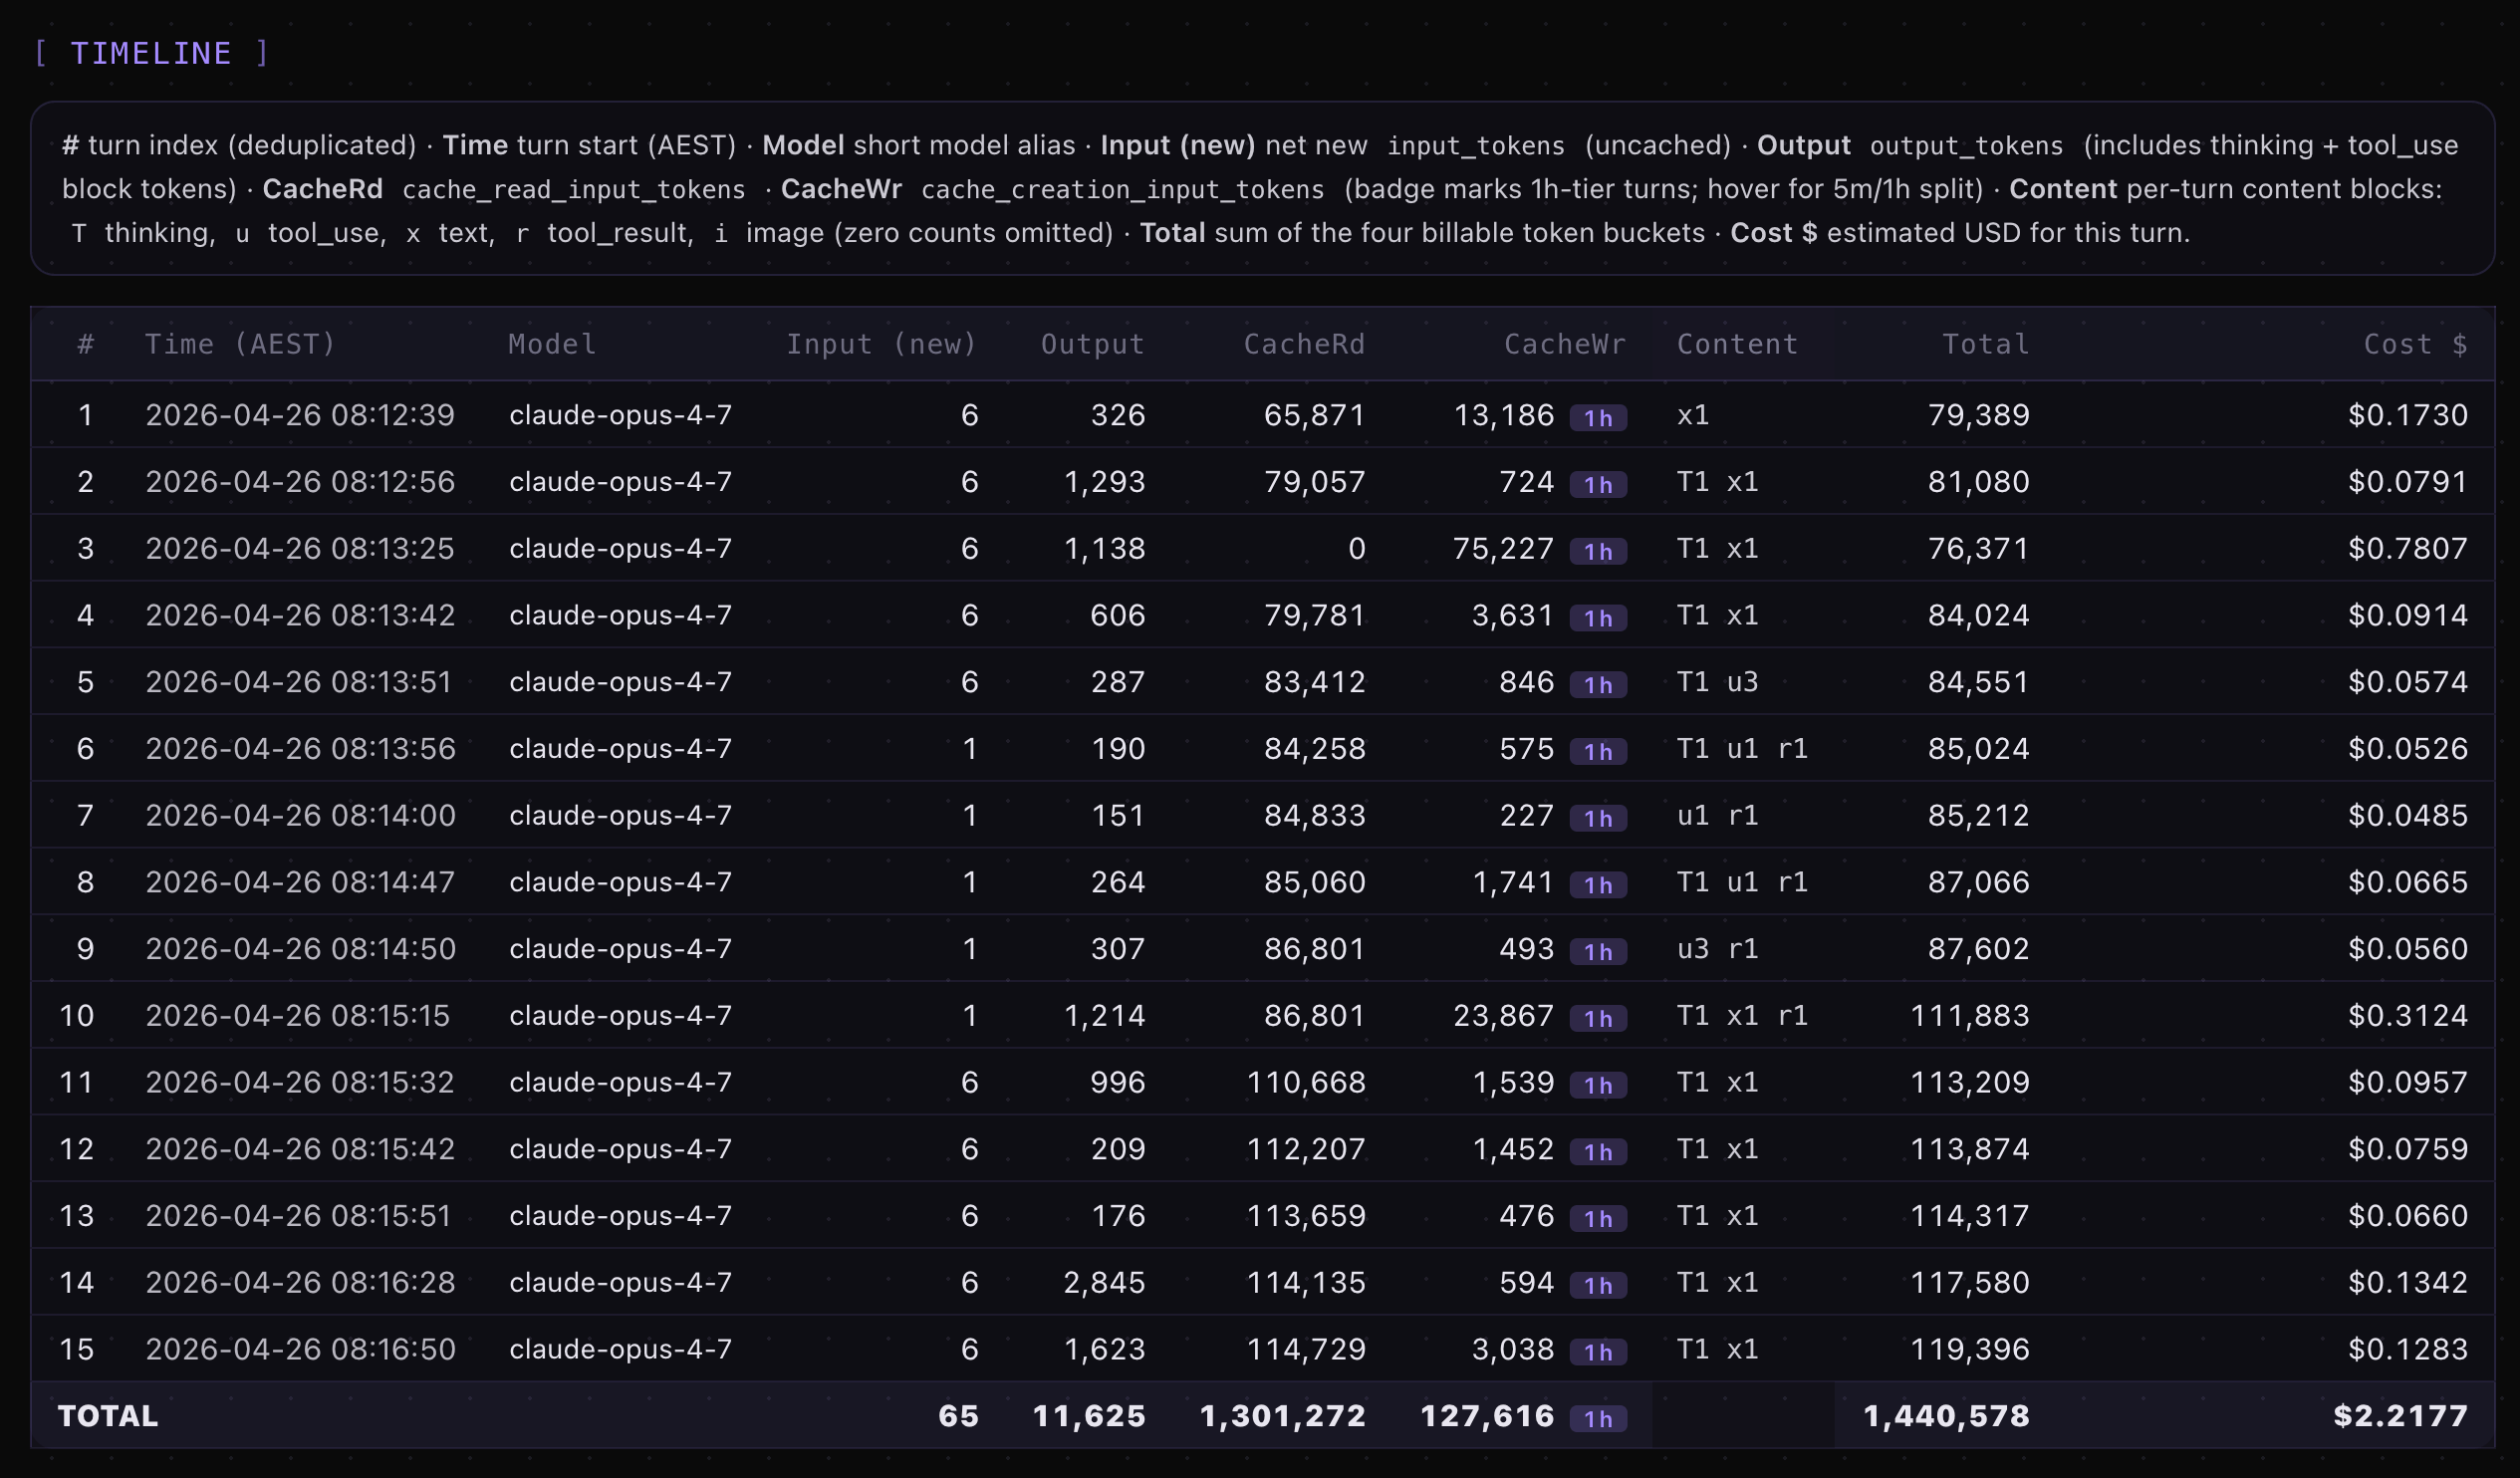2520x1478 pixels.
Task: Click the 1h badge beside 3,631
Action: pyautogui.click(x=1597, y=618)
